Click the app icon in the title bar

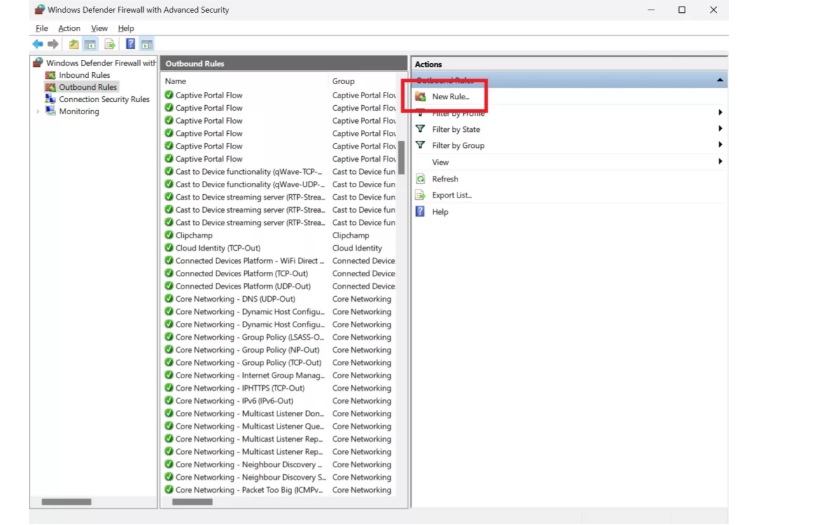pyautogui.click(x=40, y=9)
